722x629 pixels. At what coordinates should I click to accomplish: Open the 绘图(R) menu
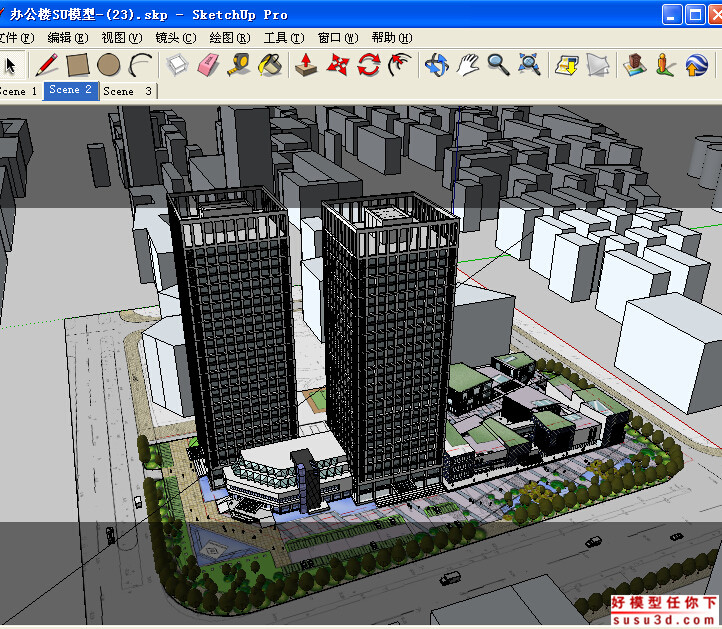tap(230, 38)
